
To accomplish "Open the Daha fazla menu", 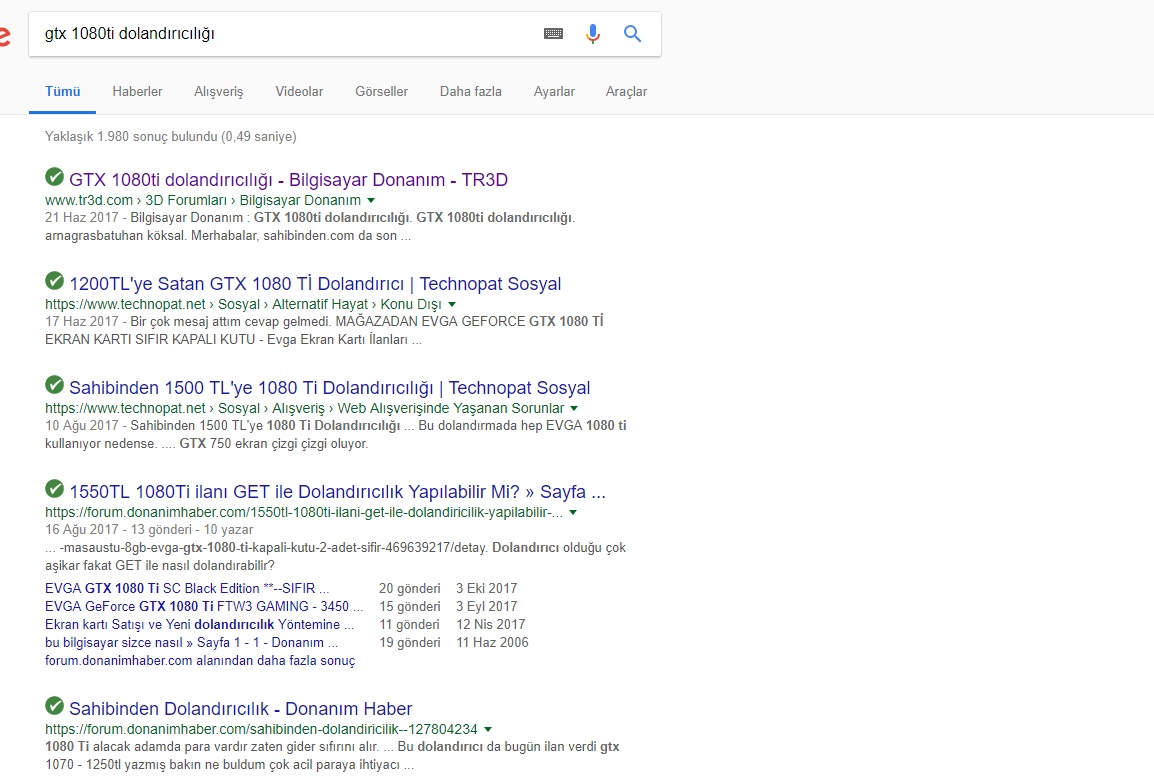I will 471,92.
